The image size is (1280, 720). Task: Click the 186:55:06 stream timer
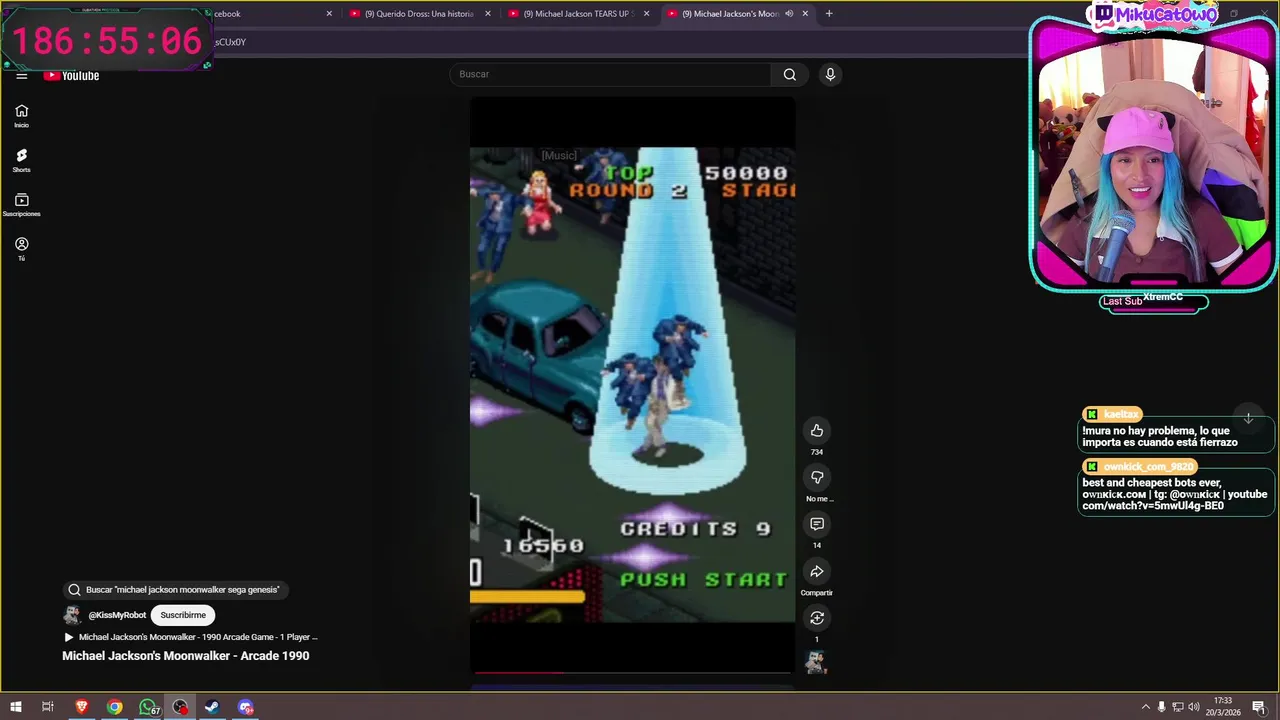point(107,41)
